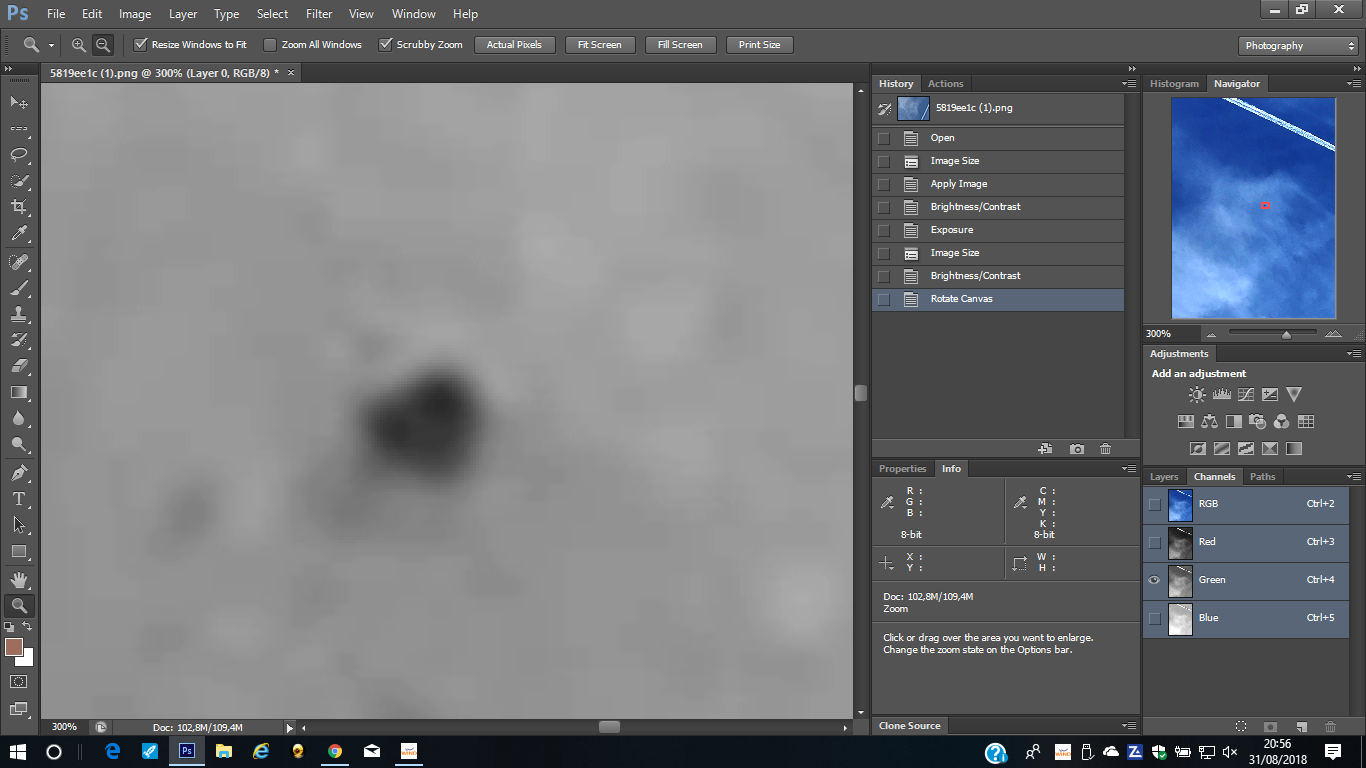Open the History panel options menu

tap(1129, 84)
